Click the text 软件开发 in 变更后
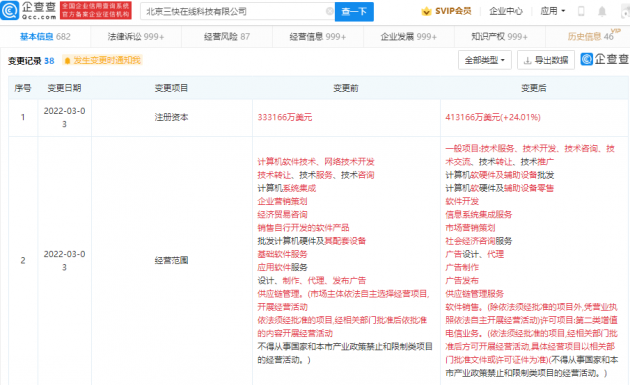This screenshot has height=385, width=630. pos(462,201)
